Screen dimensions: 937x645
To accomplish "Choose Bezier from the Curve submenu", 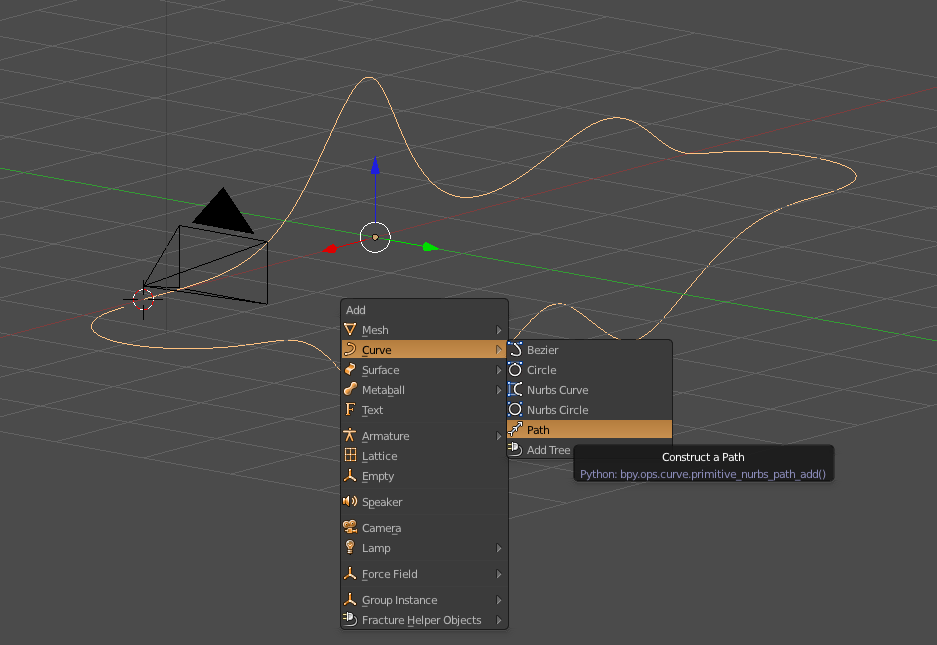I will [x=589, y=350].
